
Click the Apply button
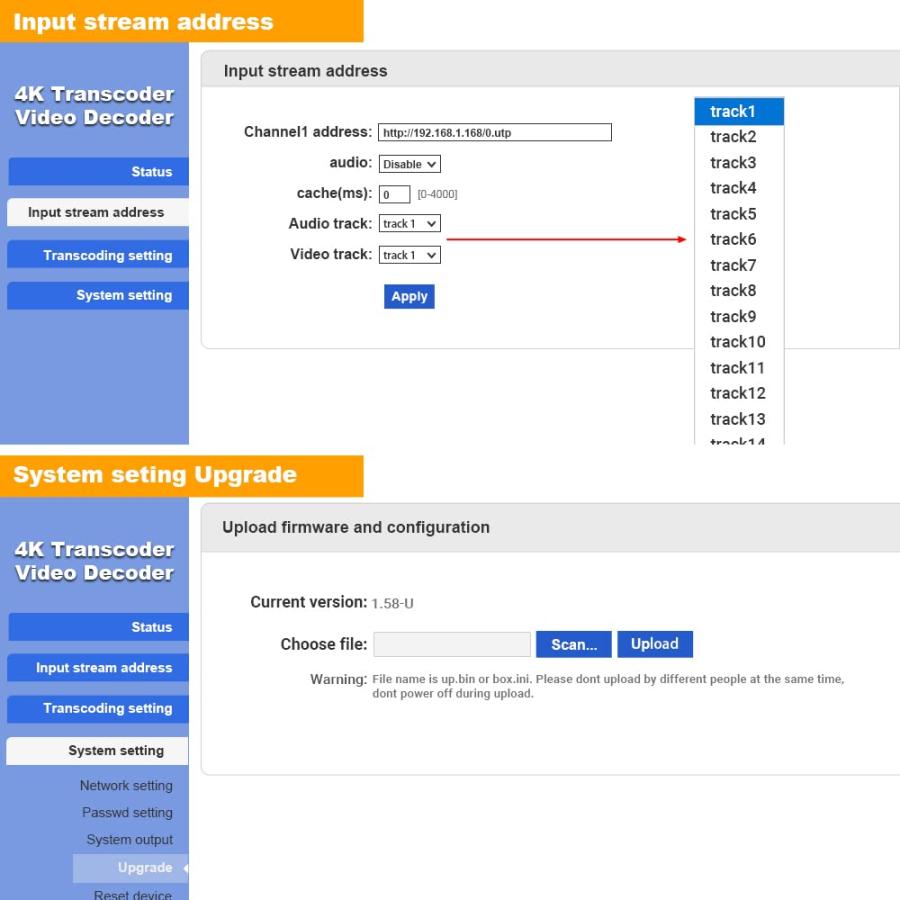[x=409, y=296]
